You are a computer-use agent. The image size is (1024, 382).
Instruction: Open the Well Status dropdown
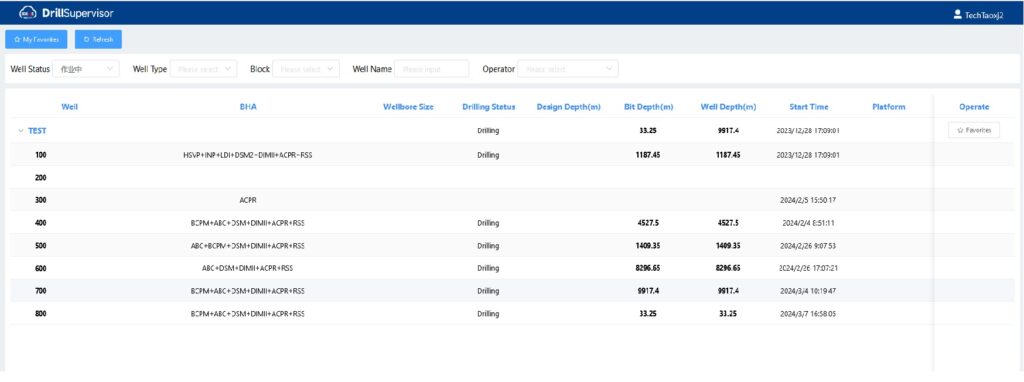click(86, 69)
